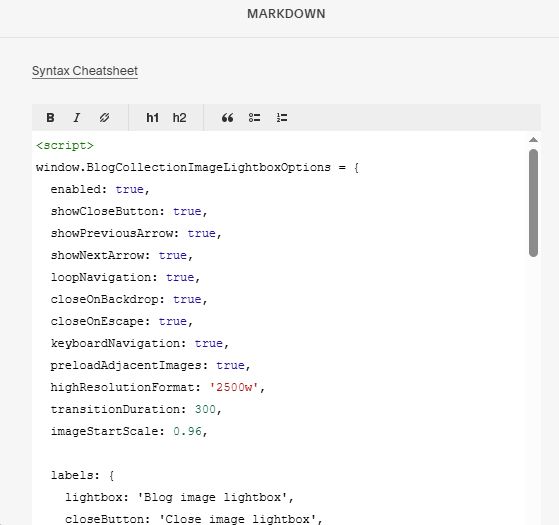Apply heading 1 with the h1 button
559x525 pixels.
153,118
